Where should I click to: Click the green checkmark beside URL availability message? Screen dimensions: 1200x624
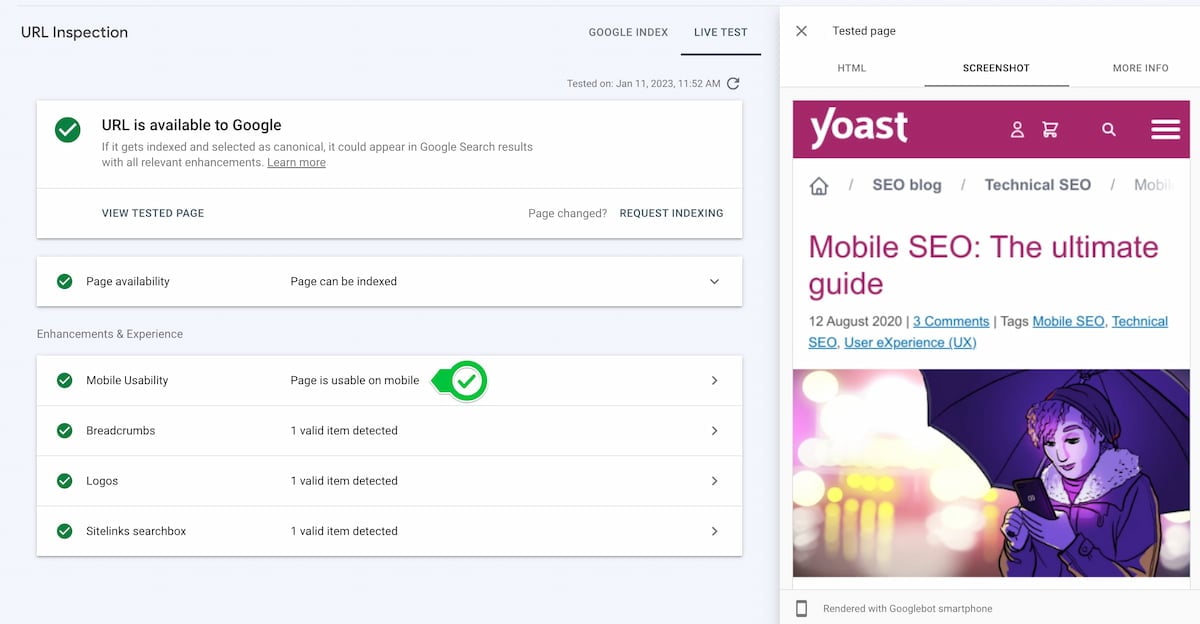(x=66, y=128)
